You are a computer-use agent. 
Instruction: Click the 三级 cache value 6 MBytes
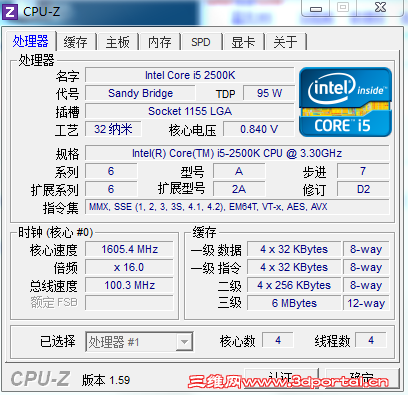[x=294, y=303]
